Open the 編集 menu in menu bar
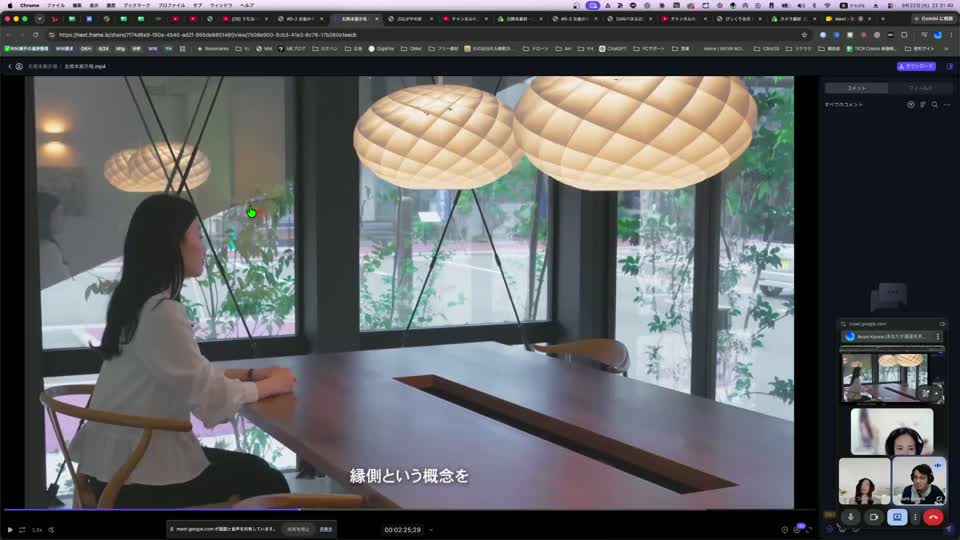 pyautogui.click(x=77, y=5)
